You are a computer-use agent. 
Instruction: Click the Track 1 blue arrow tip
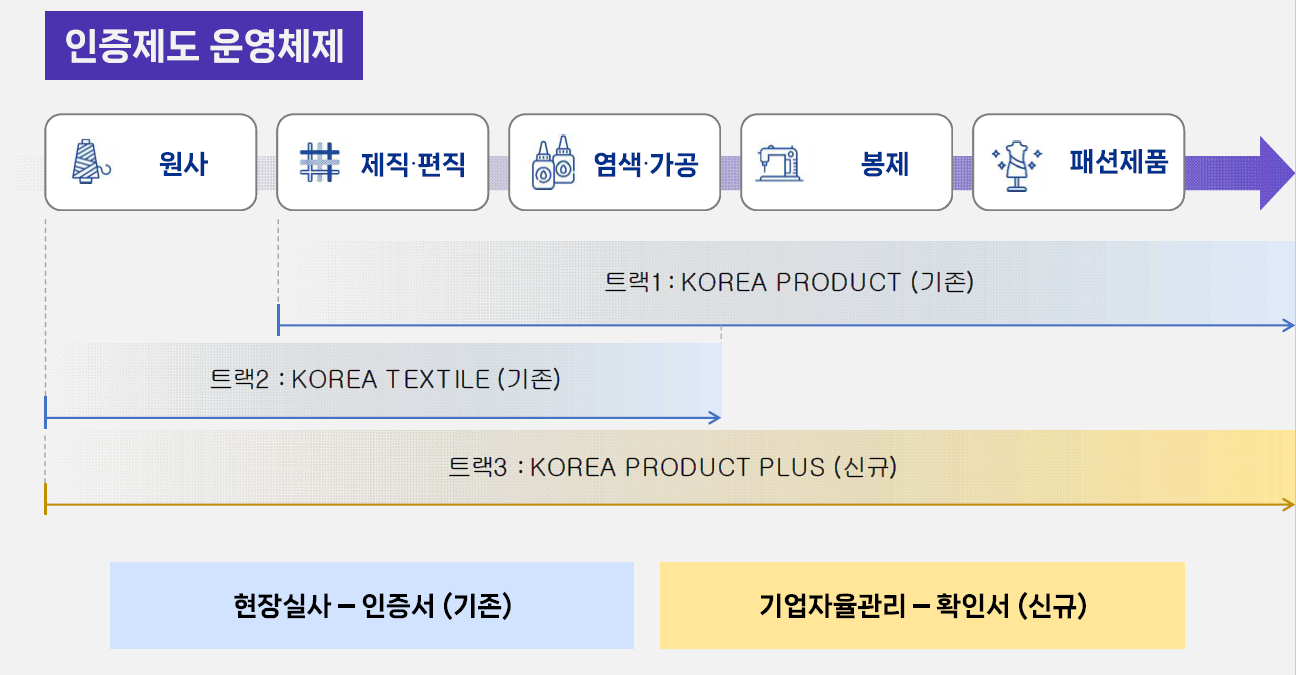(1289, 325)
